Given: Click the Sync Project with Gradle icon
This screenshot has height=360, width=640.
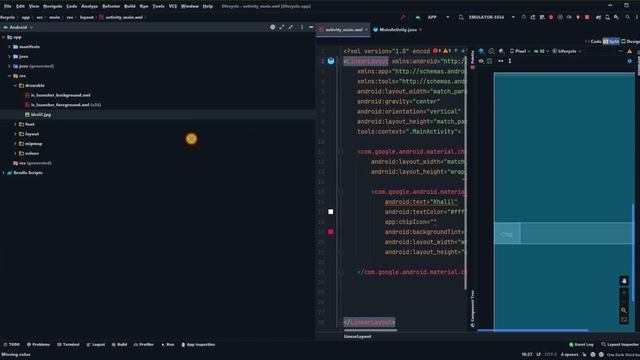Looking at the screenshot, I should [x=598, y=17].
